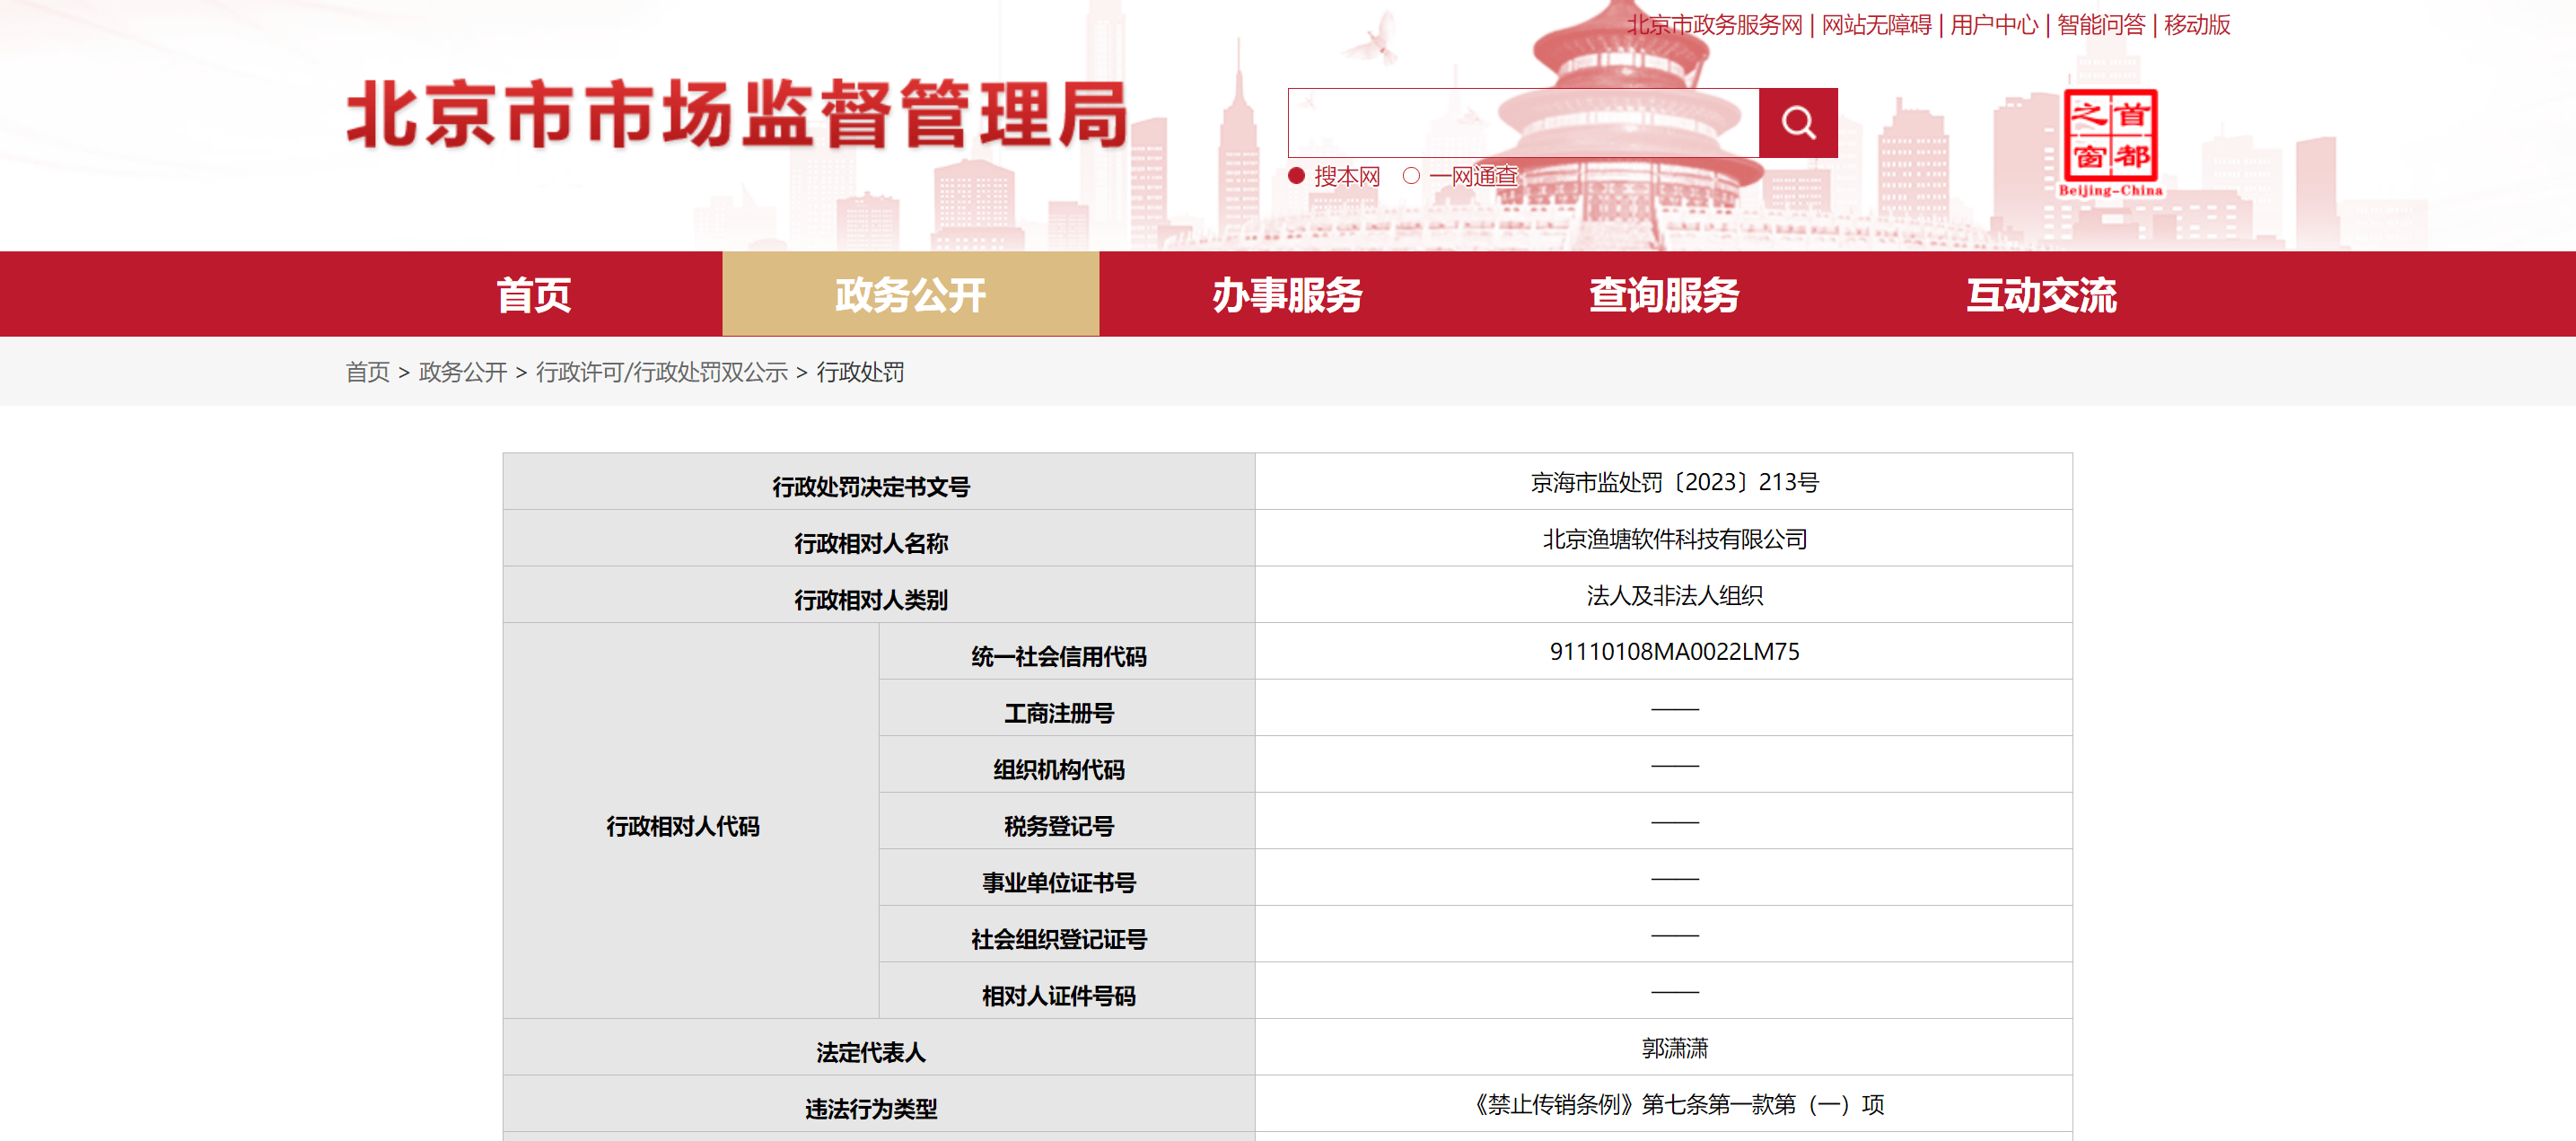Open the 北京市政务服务网 top link
This screenshot has height=1141, width=2576.
[1714, 25]
